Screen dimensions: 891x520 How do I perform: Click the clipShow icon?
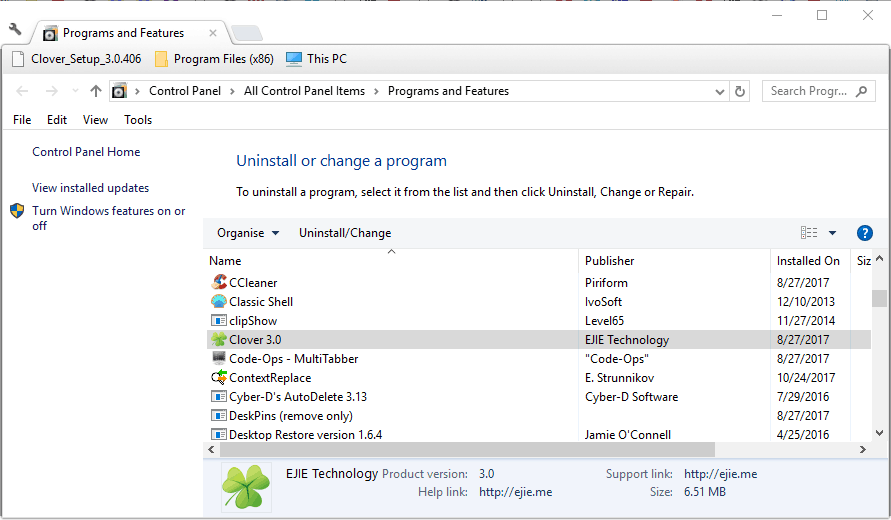pyautogui.click(x=219, y=321)
